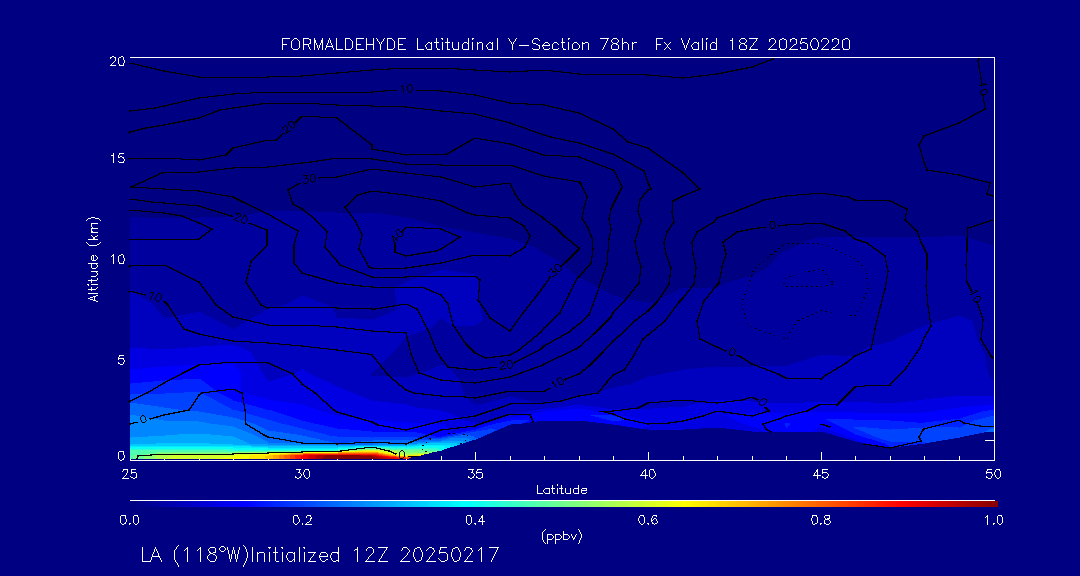The width and height of the screenshot is (1080, 576).
Task: Click altitude tick label 0 on y-axis
Action: 121,456
